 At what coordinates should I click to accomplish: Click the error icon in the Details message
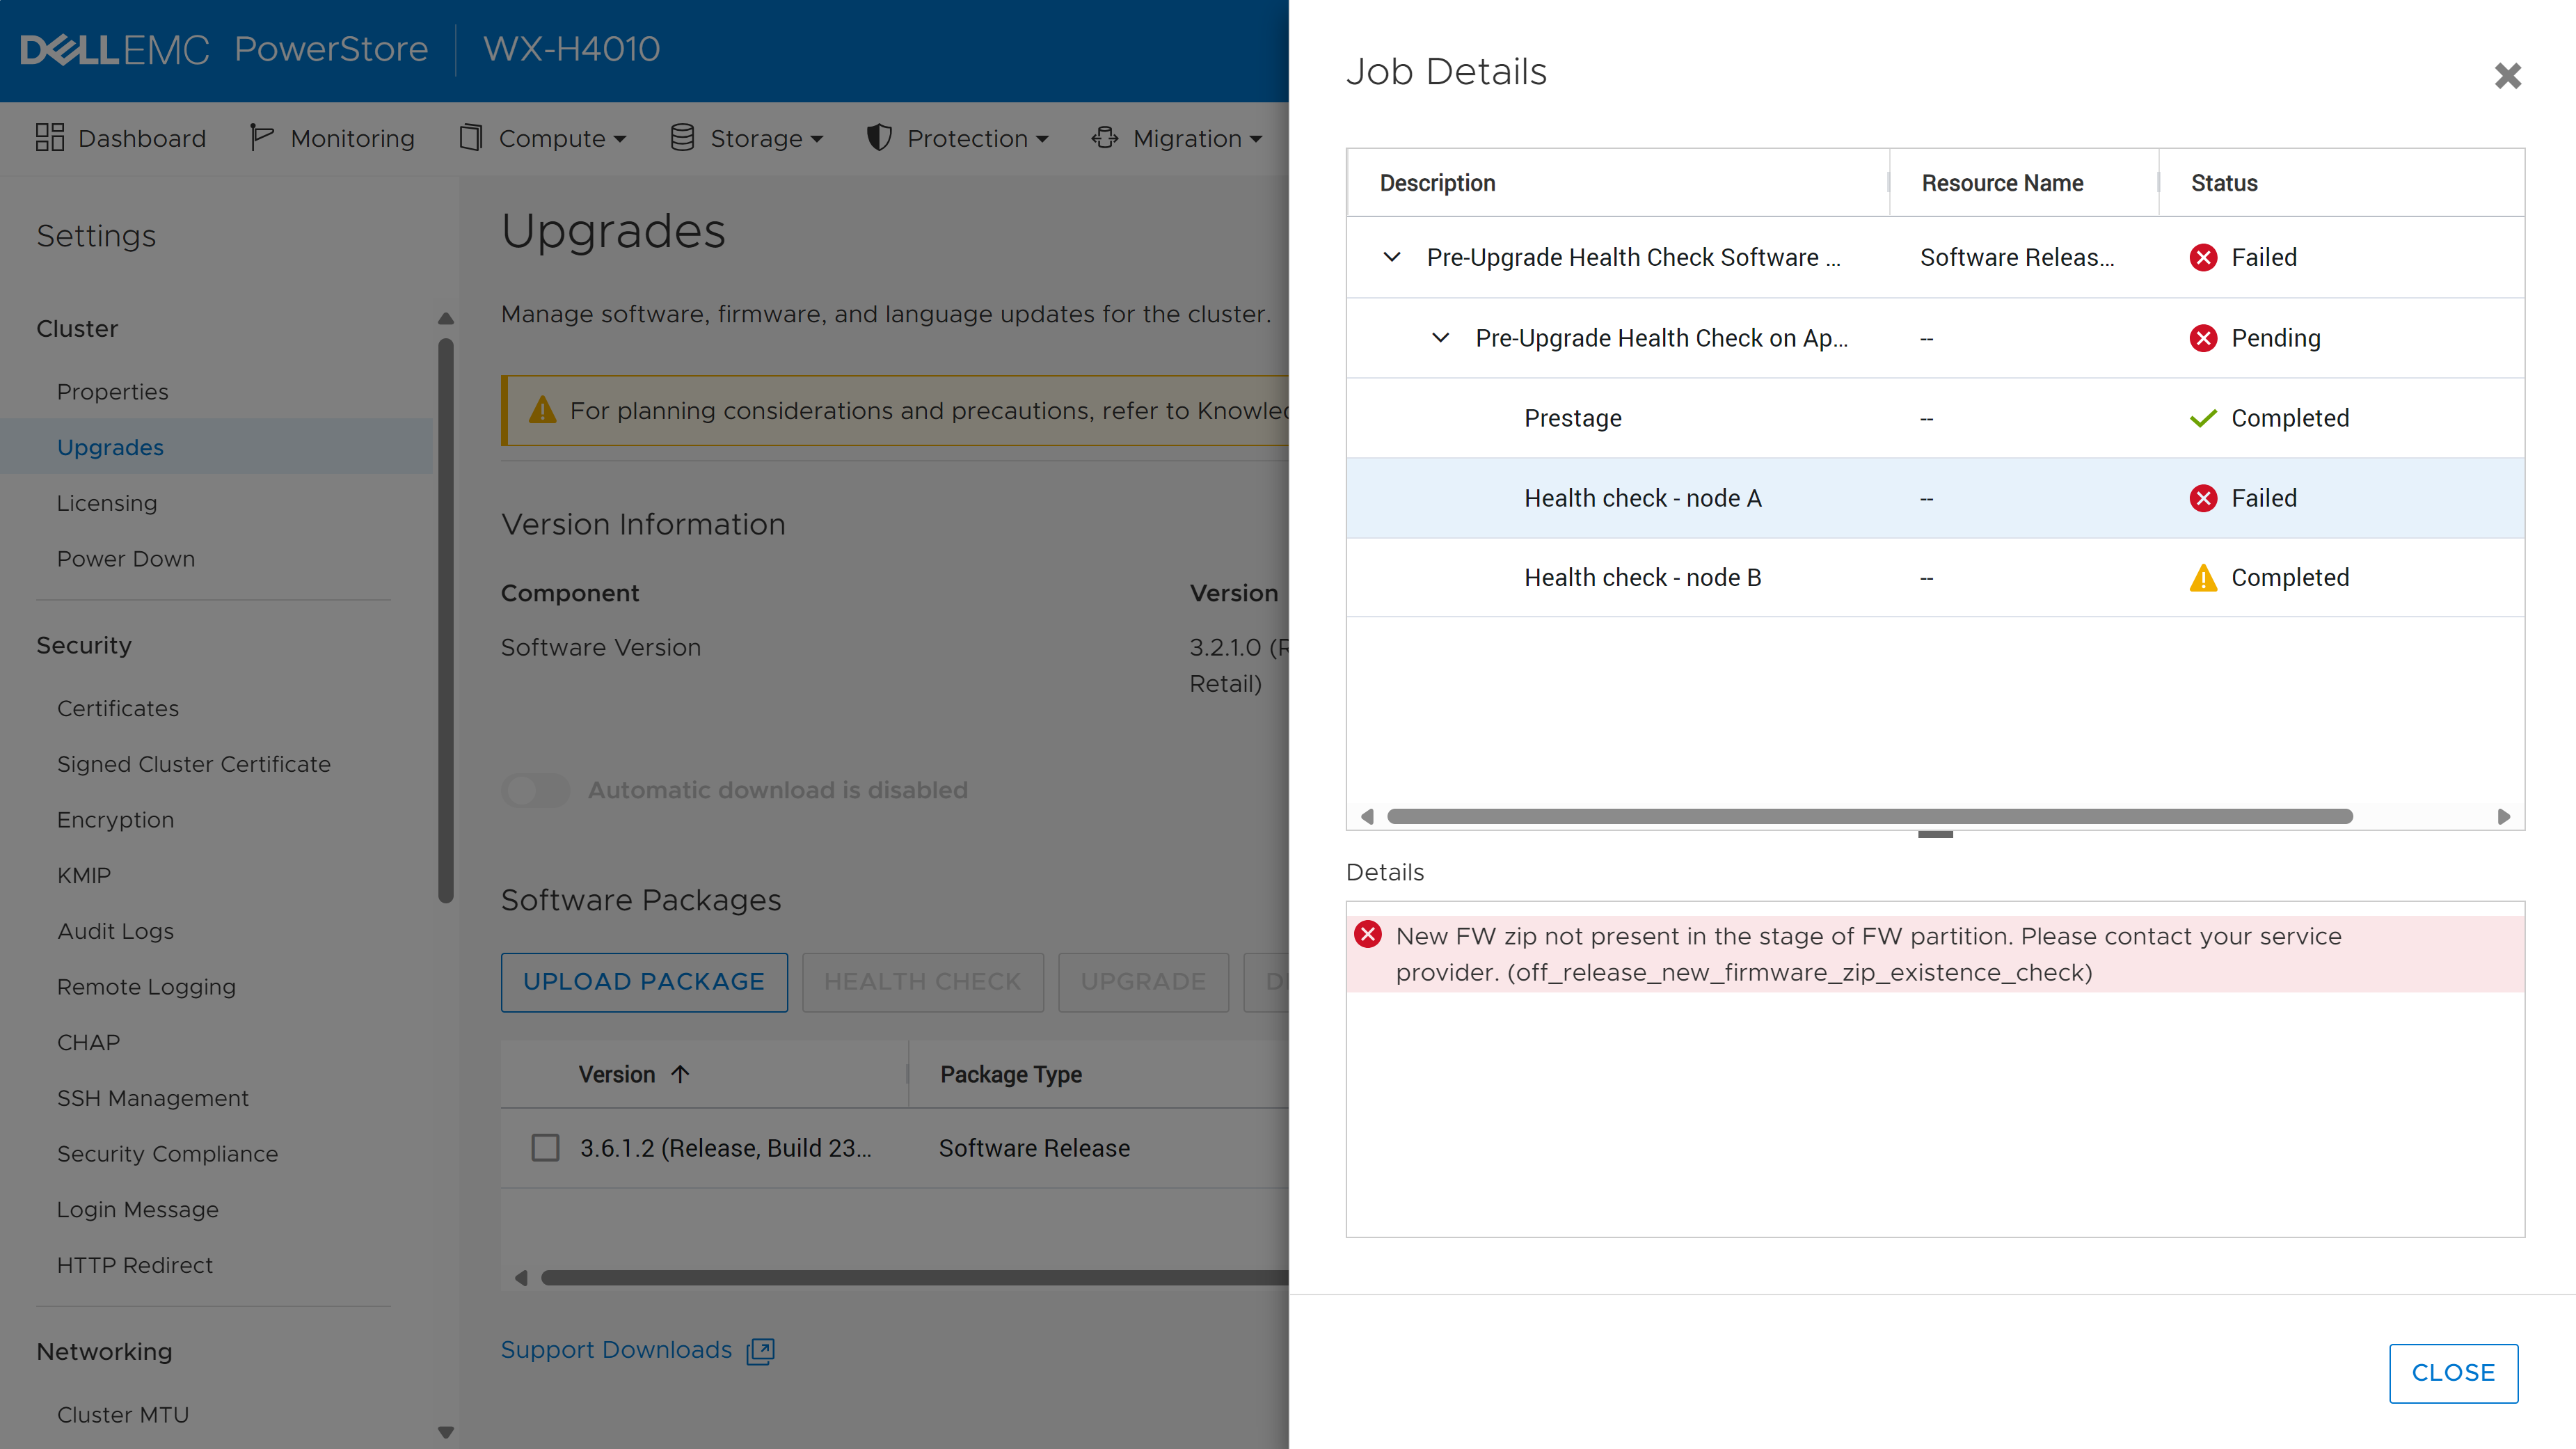click(1368, 935)
